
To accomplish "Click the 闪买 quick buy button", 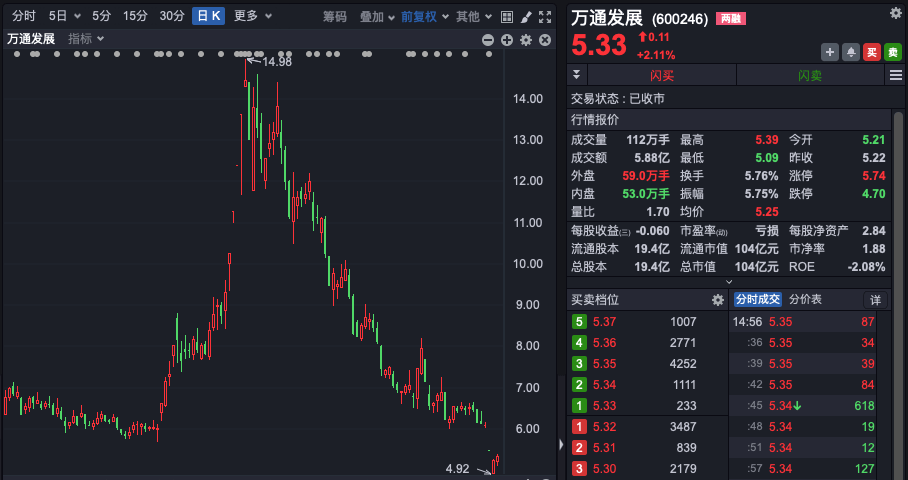I will pos(662,75).
